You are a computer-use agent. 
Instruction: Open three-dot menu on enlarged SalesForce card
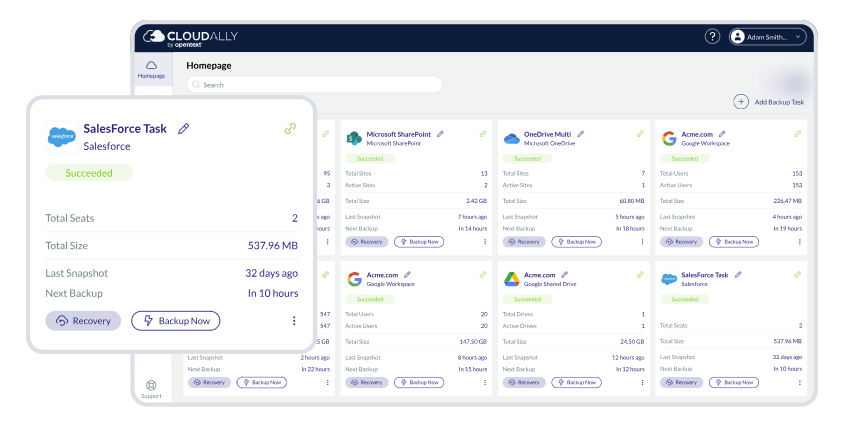point(294,321)
